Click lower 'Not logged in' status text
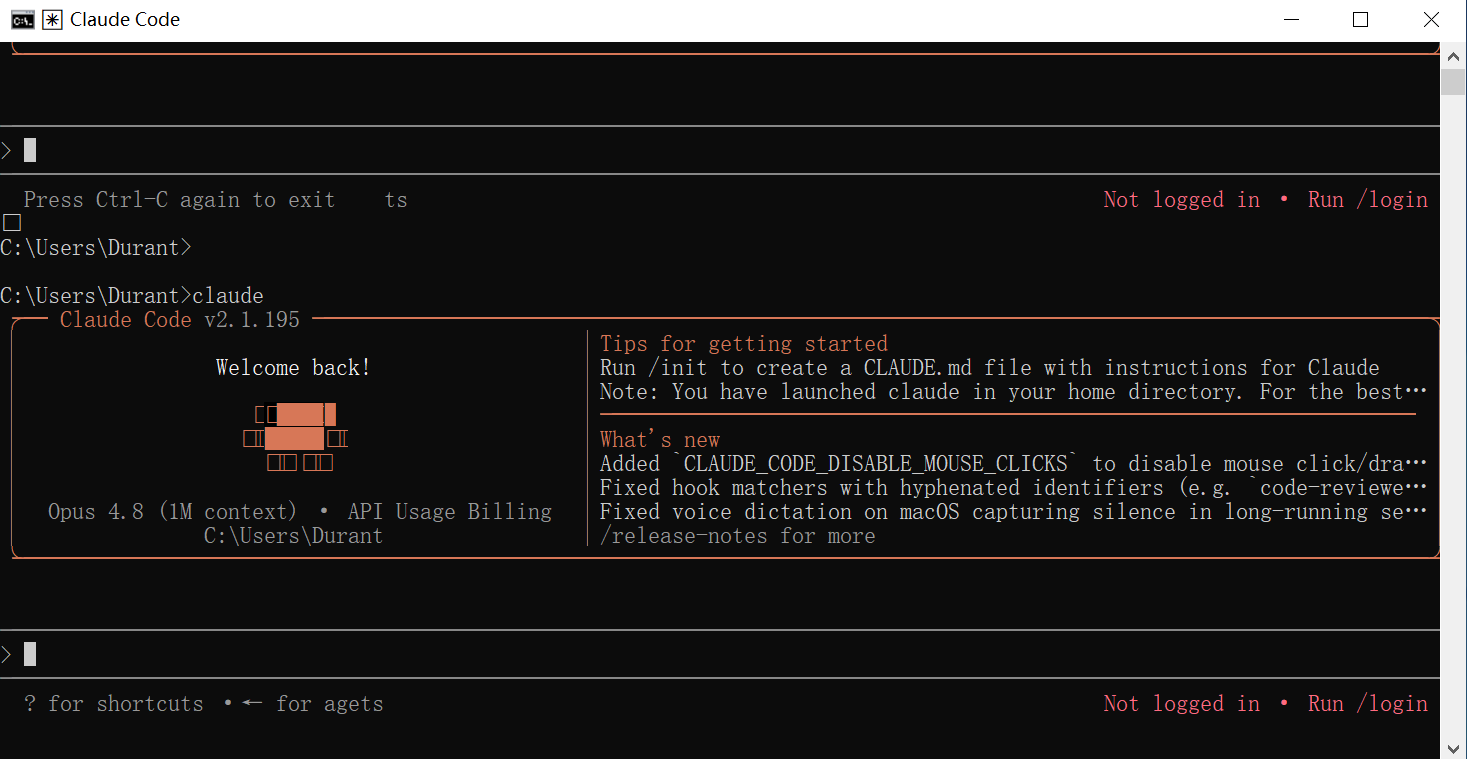 (x=1181, y=704)
